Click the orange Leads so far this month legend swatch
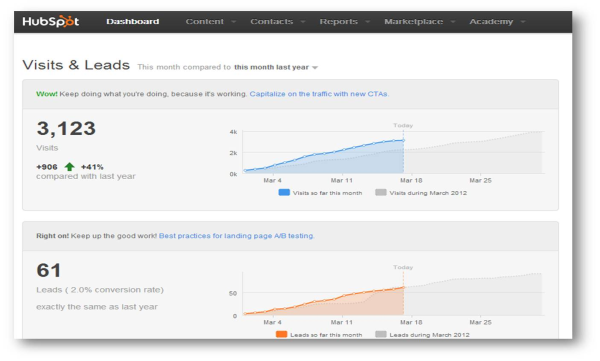The image size is (600, 361). tap(281, 334)
